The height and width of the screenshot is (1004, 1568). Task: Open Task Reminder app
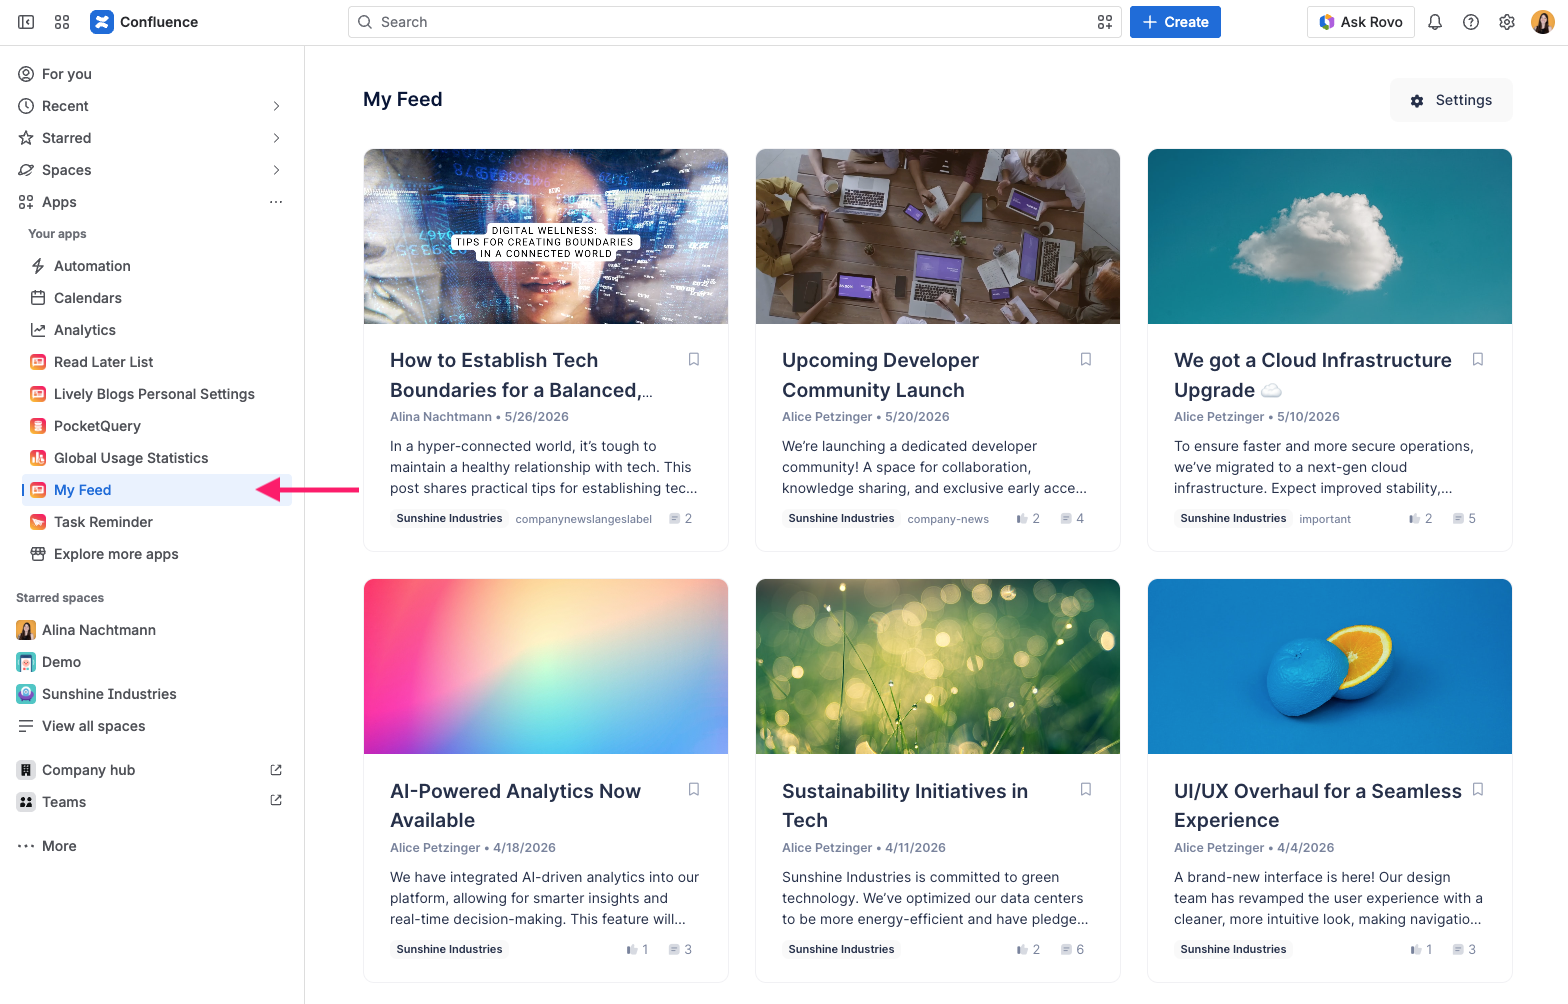(157, 522)
